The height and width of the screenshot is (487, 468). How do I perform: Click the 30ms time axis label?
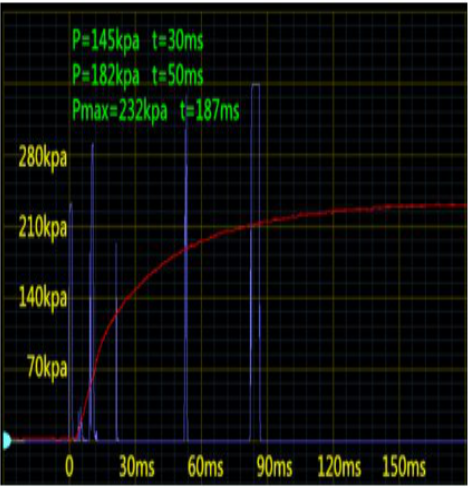click(x=137, y=466)
